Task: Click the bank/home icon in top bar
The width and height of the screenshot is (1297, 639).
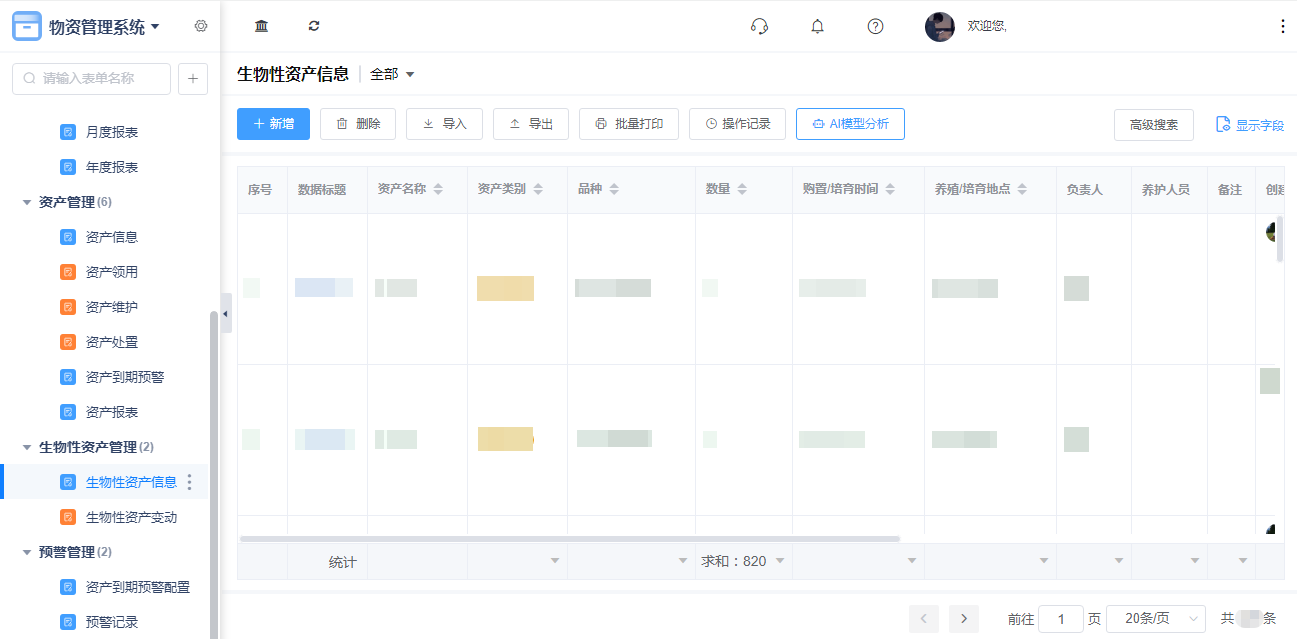Action: (x=261, y=26)
